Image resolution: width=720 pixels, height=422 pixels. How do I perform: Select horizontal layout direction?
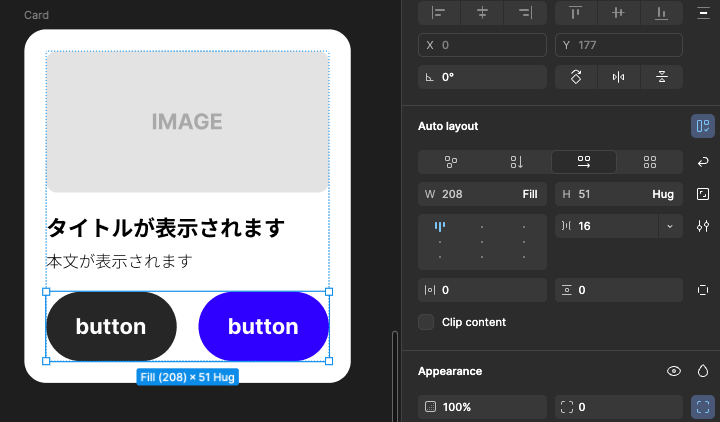tap(584, 162)
